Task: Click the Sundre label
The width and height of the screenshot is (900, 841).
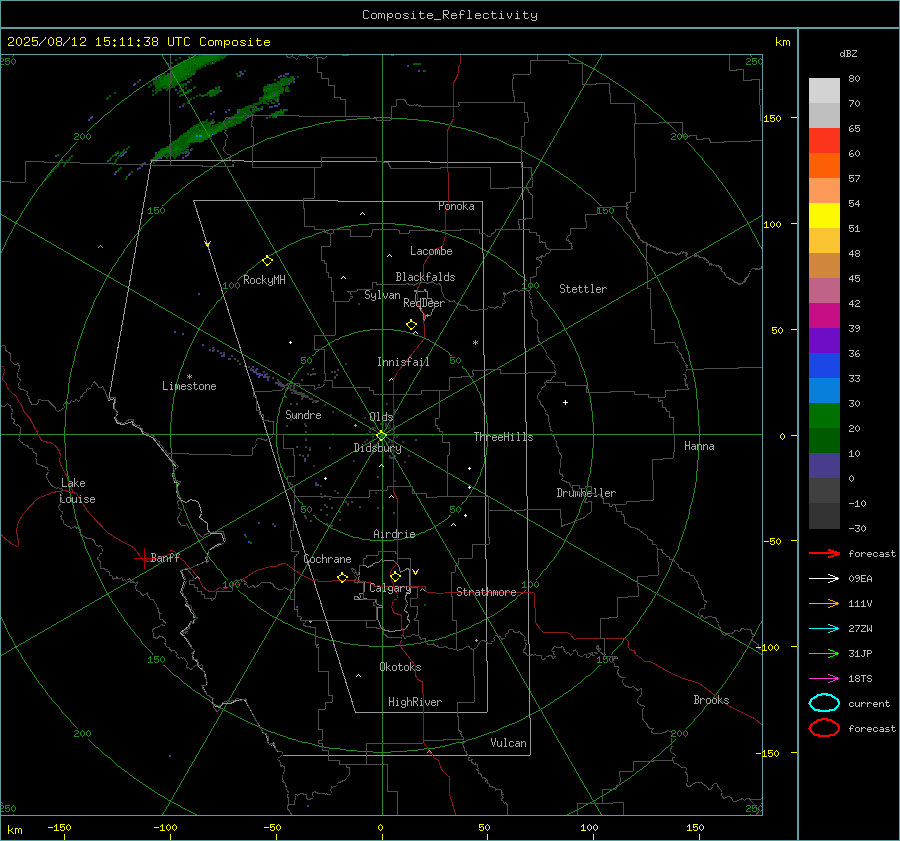Action: point(303,415)
